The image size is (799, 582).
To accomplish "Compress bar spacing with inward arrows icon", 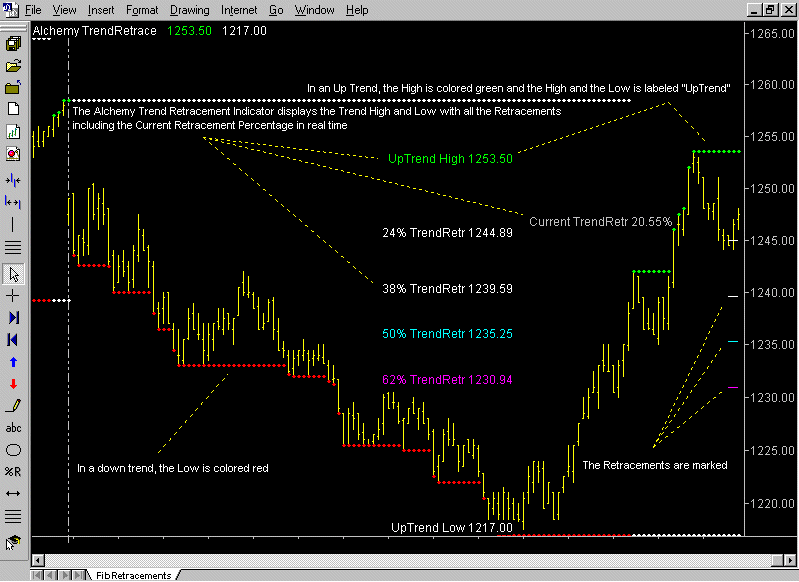I will click(x=13, y=180).
